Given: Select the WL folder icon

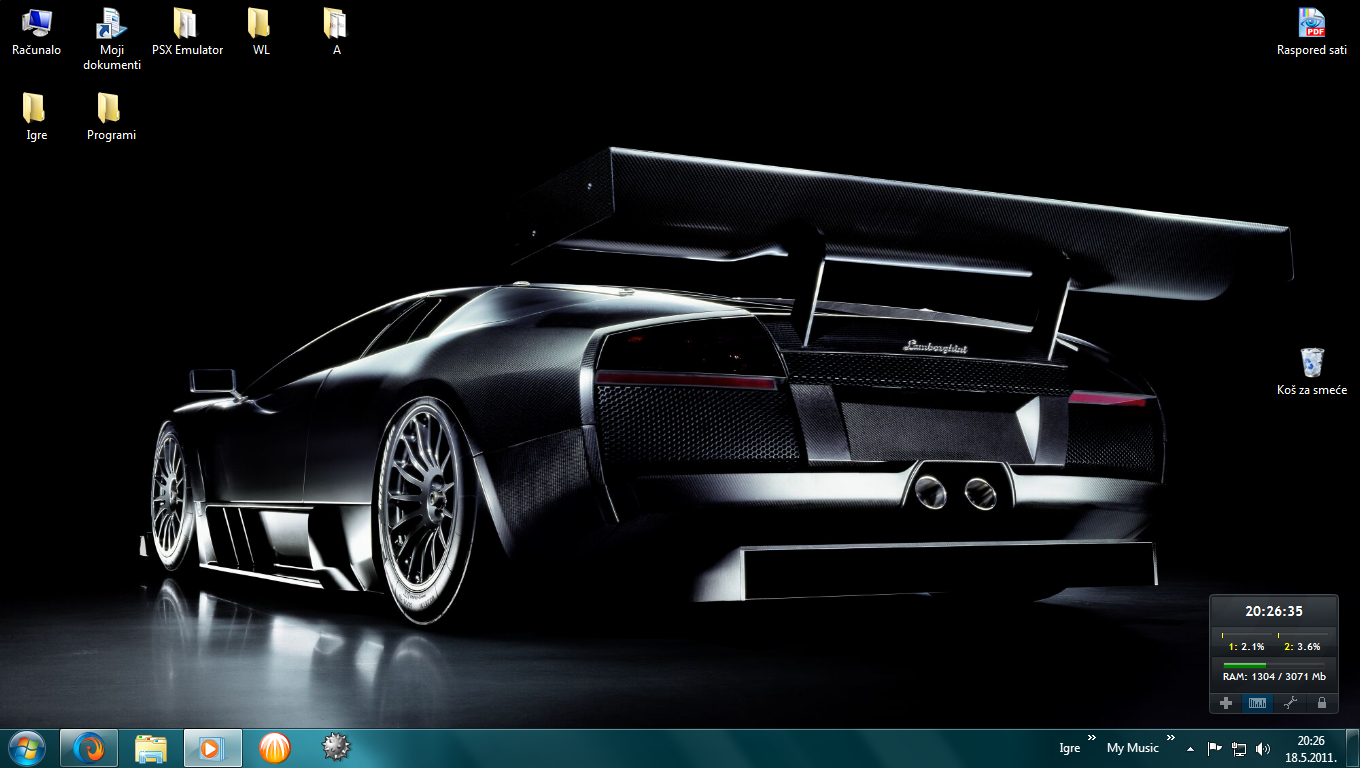Looking at the screenshot, I should (x=261, y=31).
